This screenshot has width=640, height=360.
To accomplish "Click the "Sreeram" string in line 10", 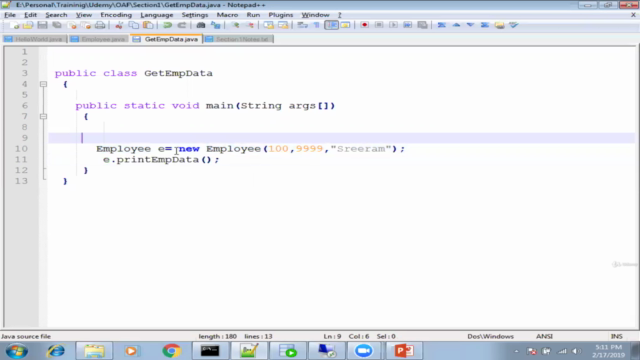I will click(361, 149).
